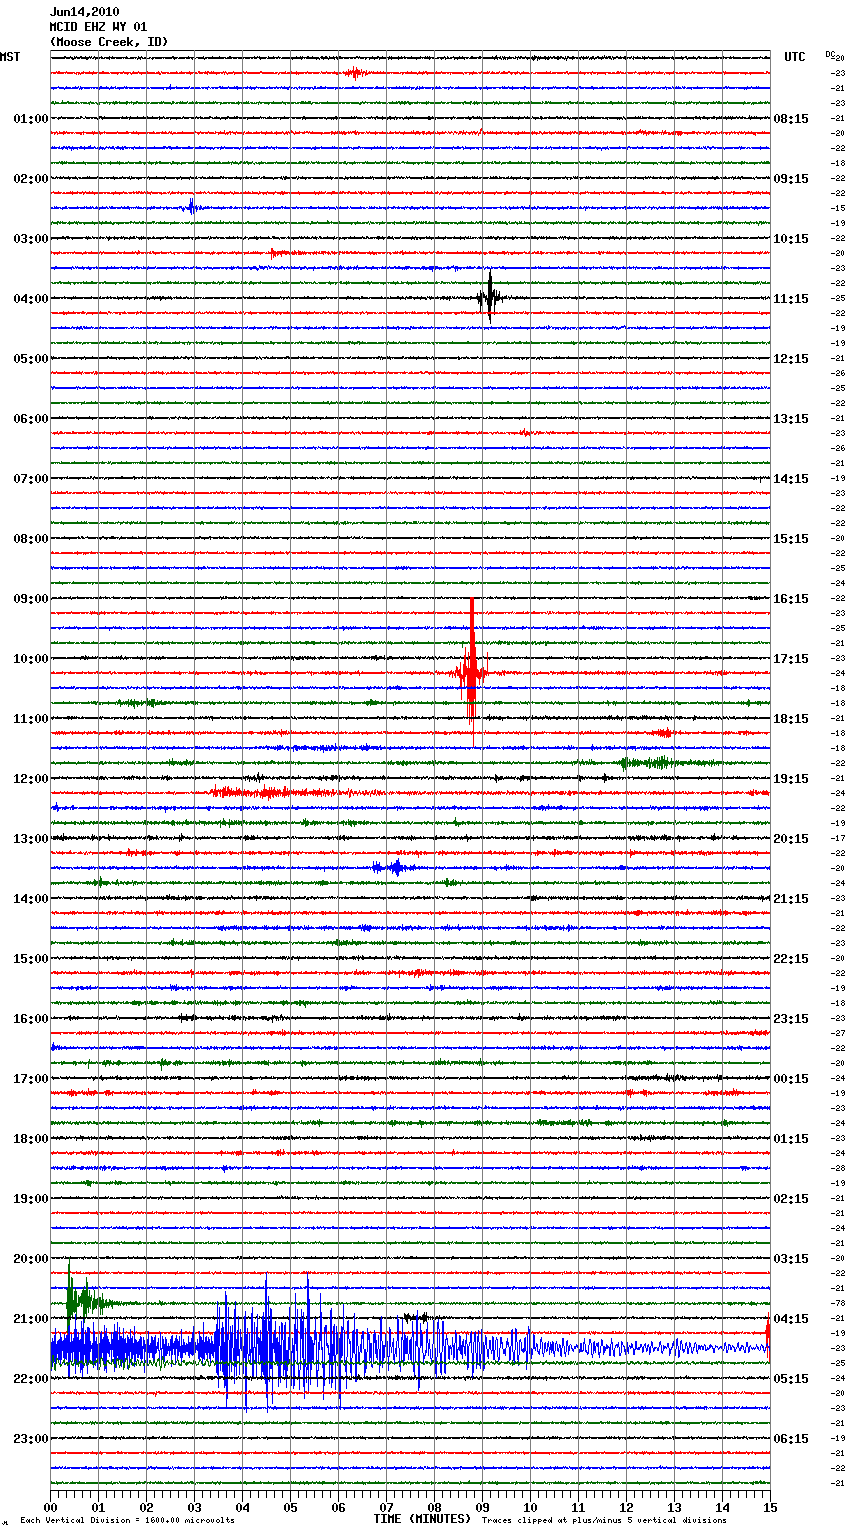The height and width of the screenshot is (1534, 850).
Task: Click the UTC time zone header
Action: (795, 57)
